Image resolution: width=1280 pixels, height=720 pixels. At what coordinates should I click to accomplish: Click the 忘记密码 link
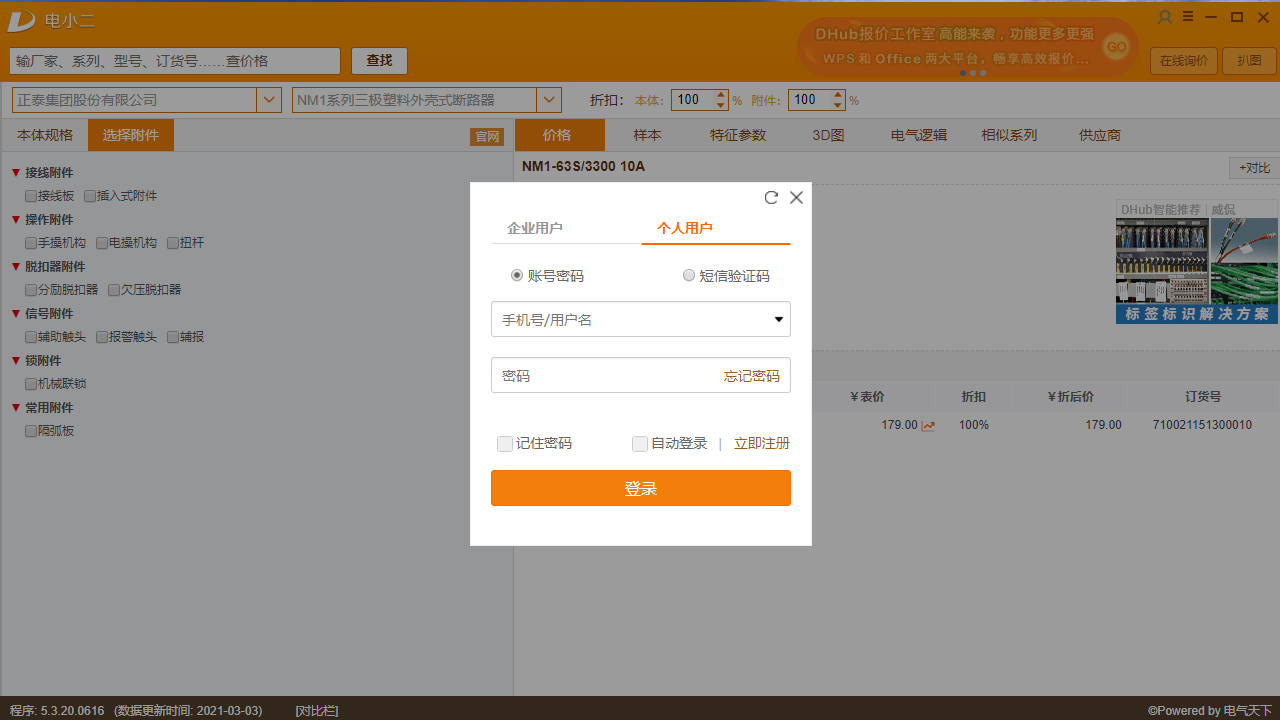click(753, 375)
